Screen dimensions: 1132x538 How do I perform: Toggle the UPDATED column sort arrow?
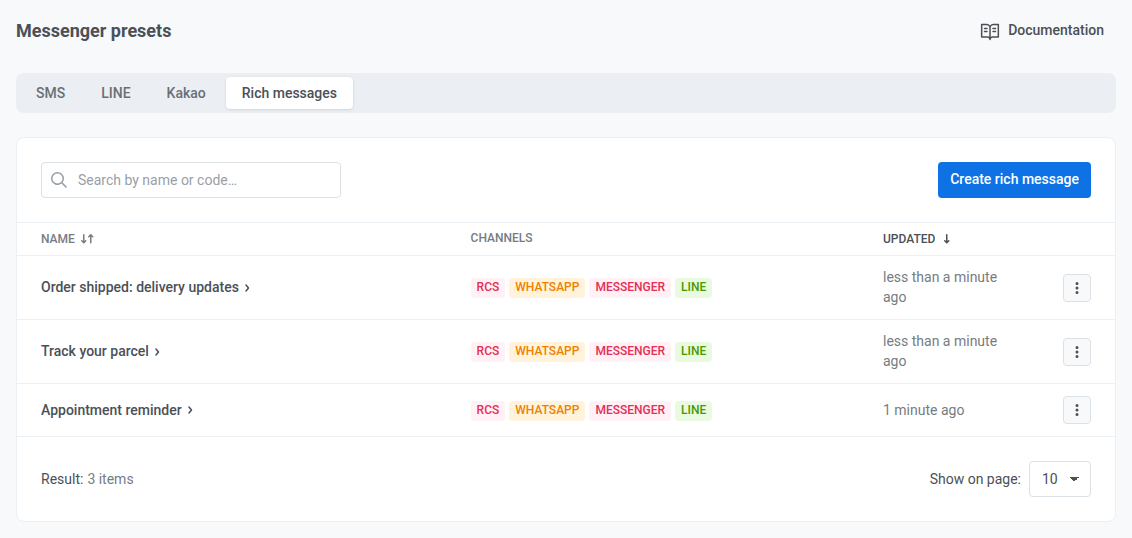[x=946, y=239]
